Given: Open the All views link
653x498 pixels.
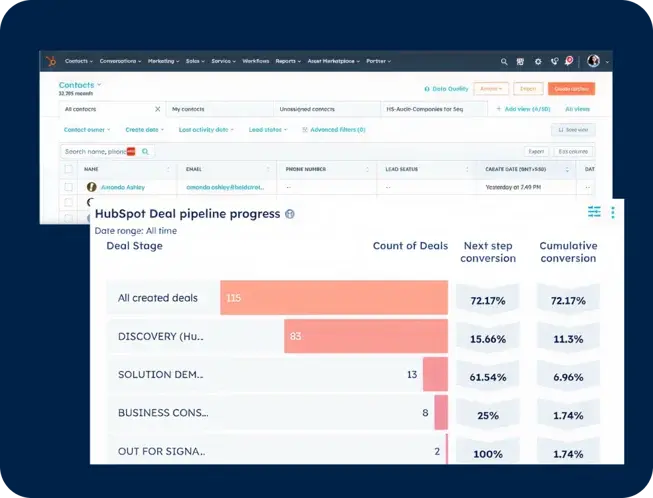Looking at the screenshot, I should pos(577,109).
